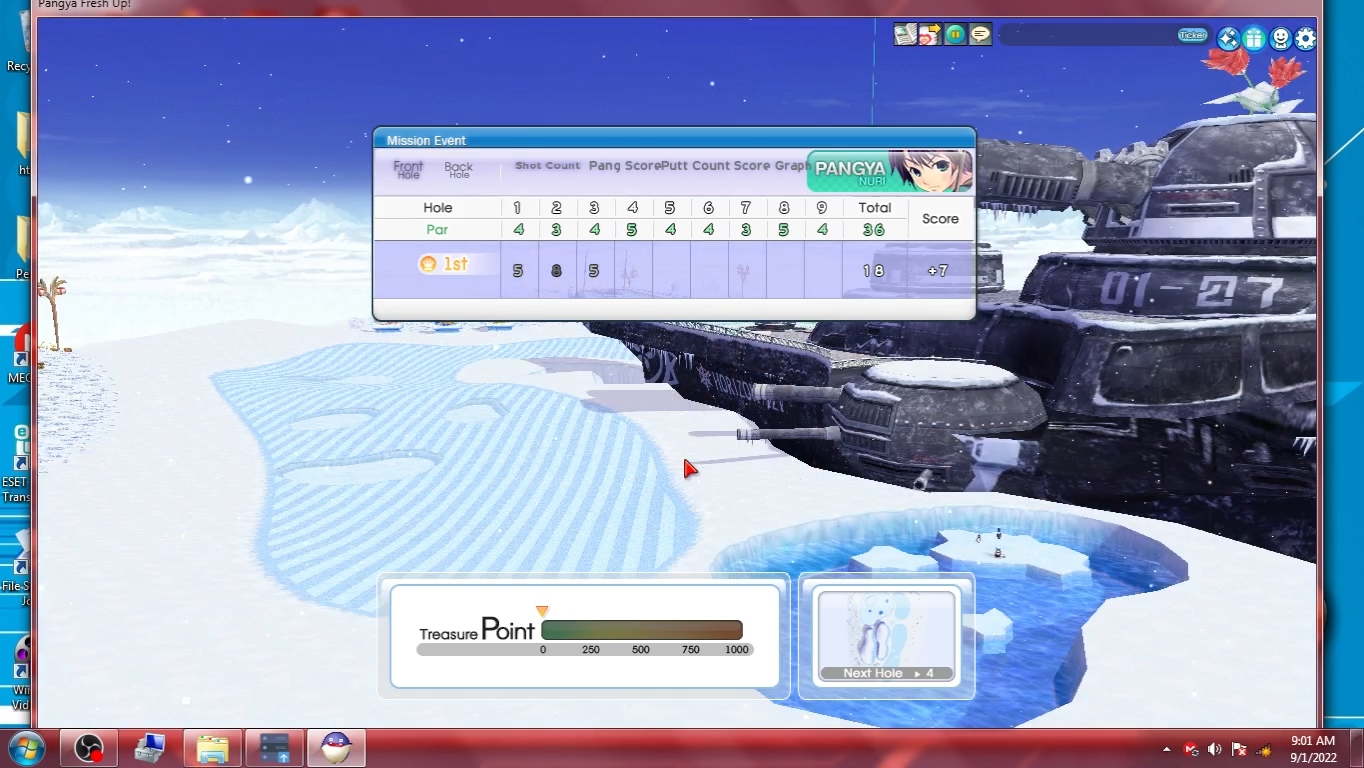
Task: Select the Shot Count tab
Action: click(547, 166)
